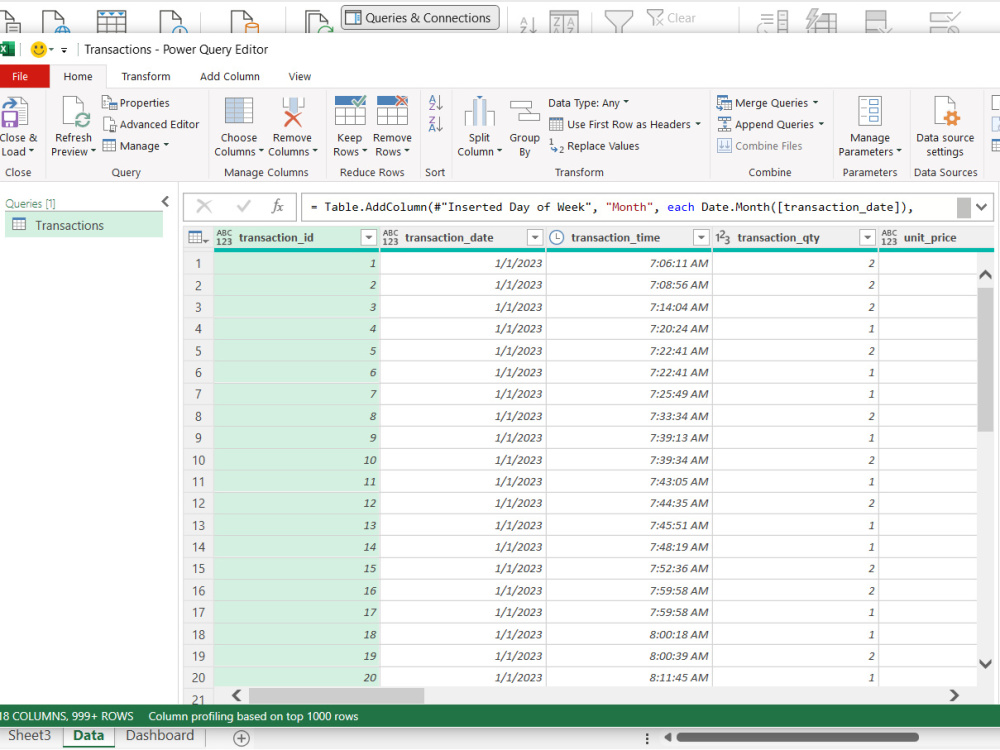Cancel formula edit with X button
This screenshot has height=750, width=1000.
pos(204,206)
